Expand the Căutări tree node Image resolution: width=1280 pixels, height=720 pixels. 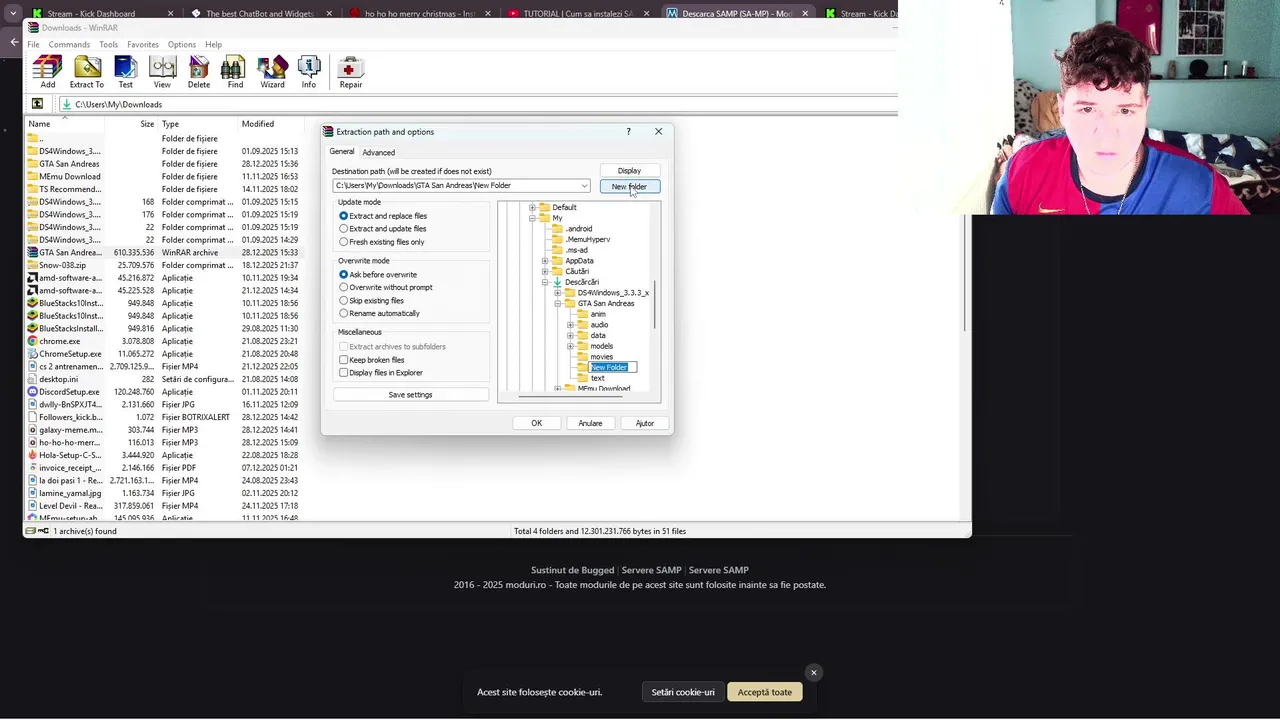(x=545, y=272)
